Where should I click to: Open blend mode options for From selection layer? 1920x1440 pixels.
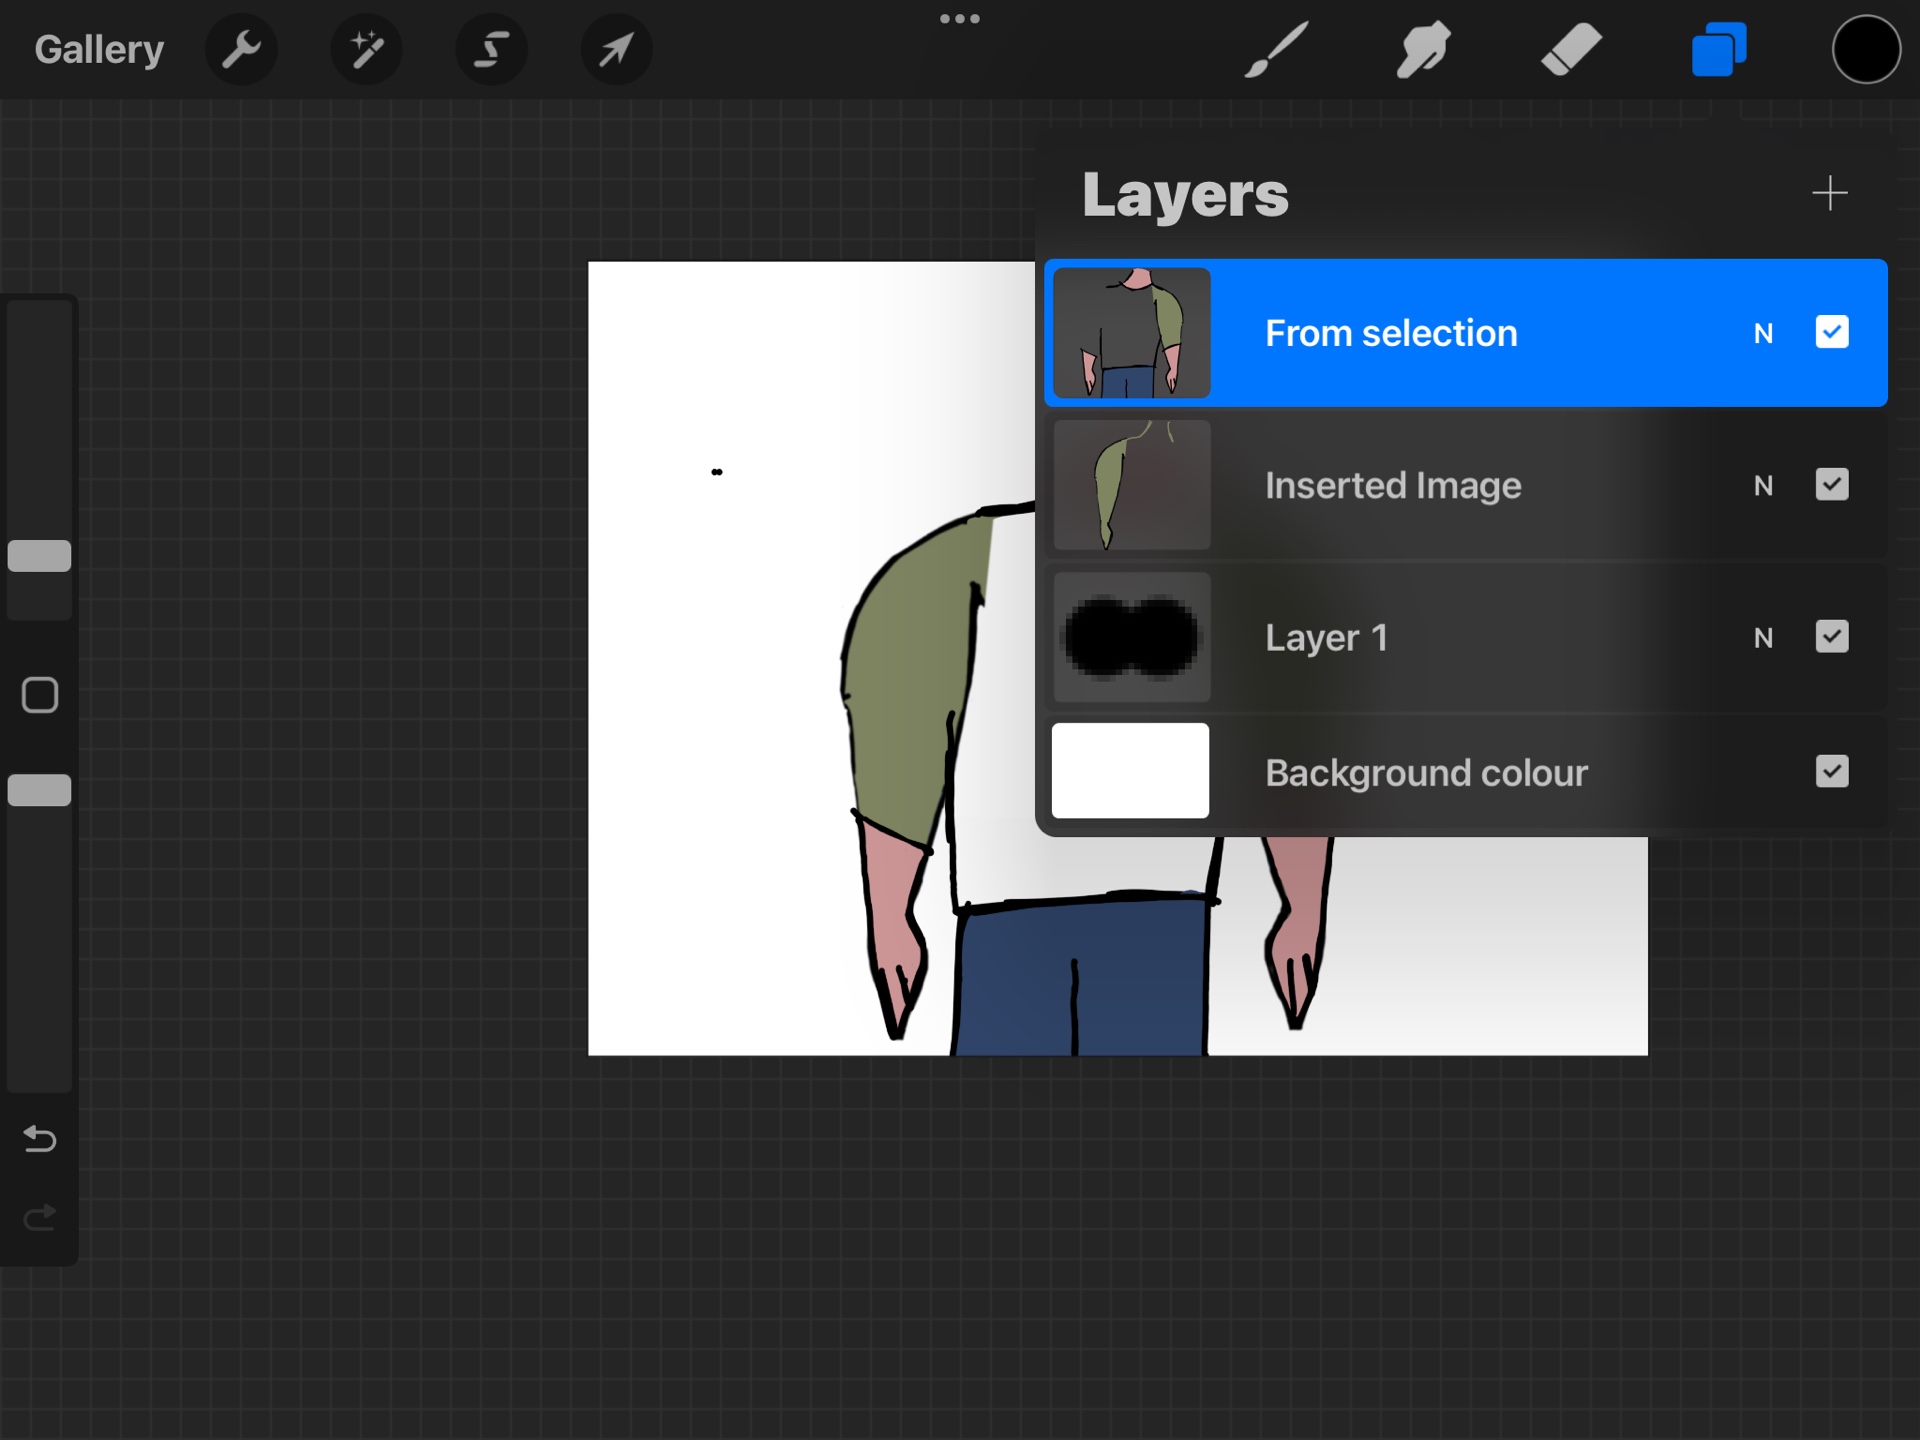click(x=1764, y=333)
